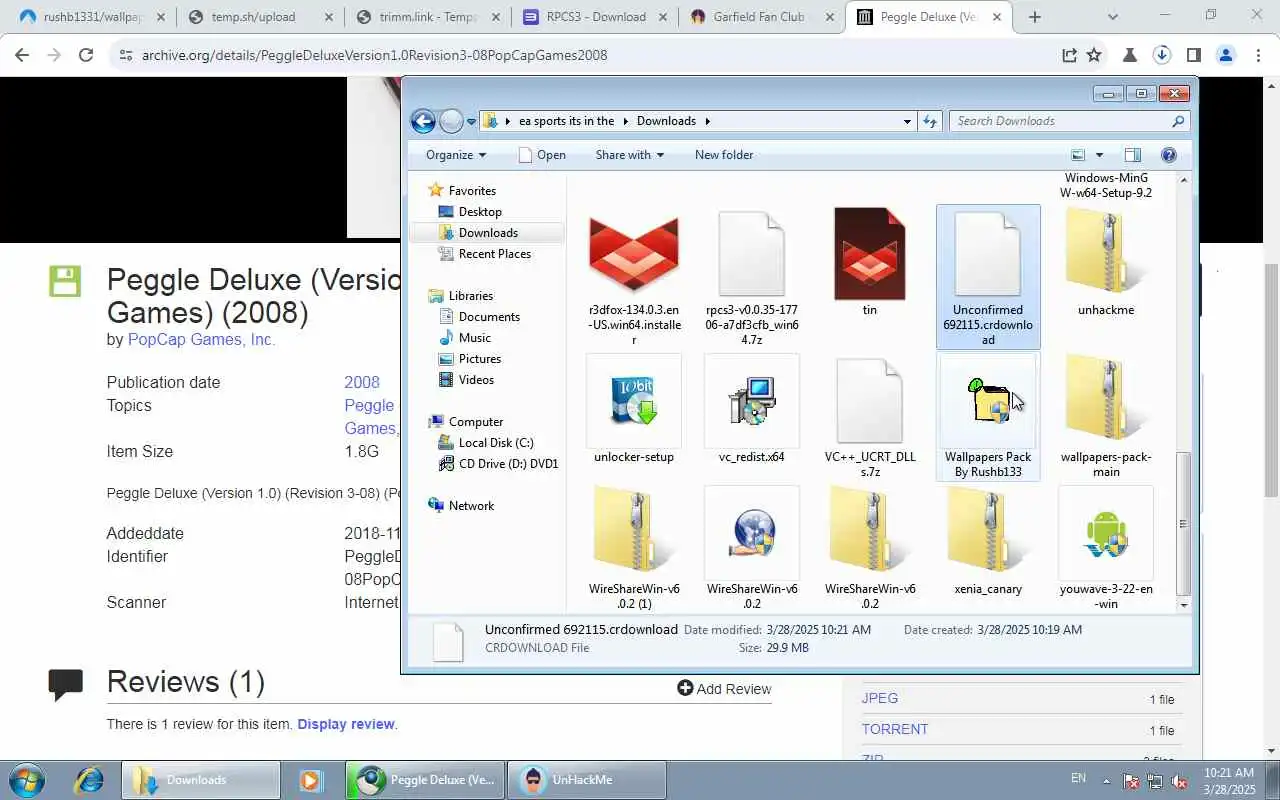Open the address bar history dropdown arrow

point(907,121)
